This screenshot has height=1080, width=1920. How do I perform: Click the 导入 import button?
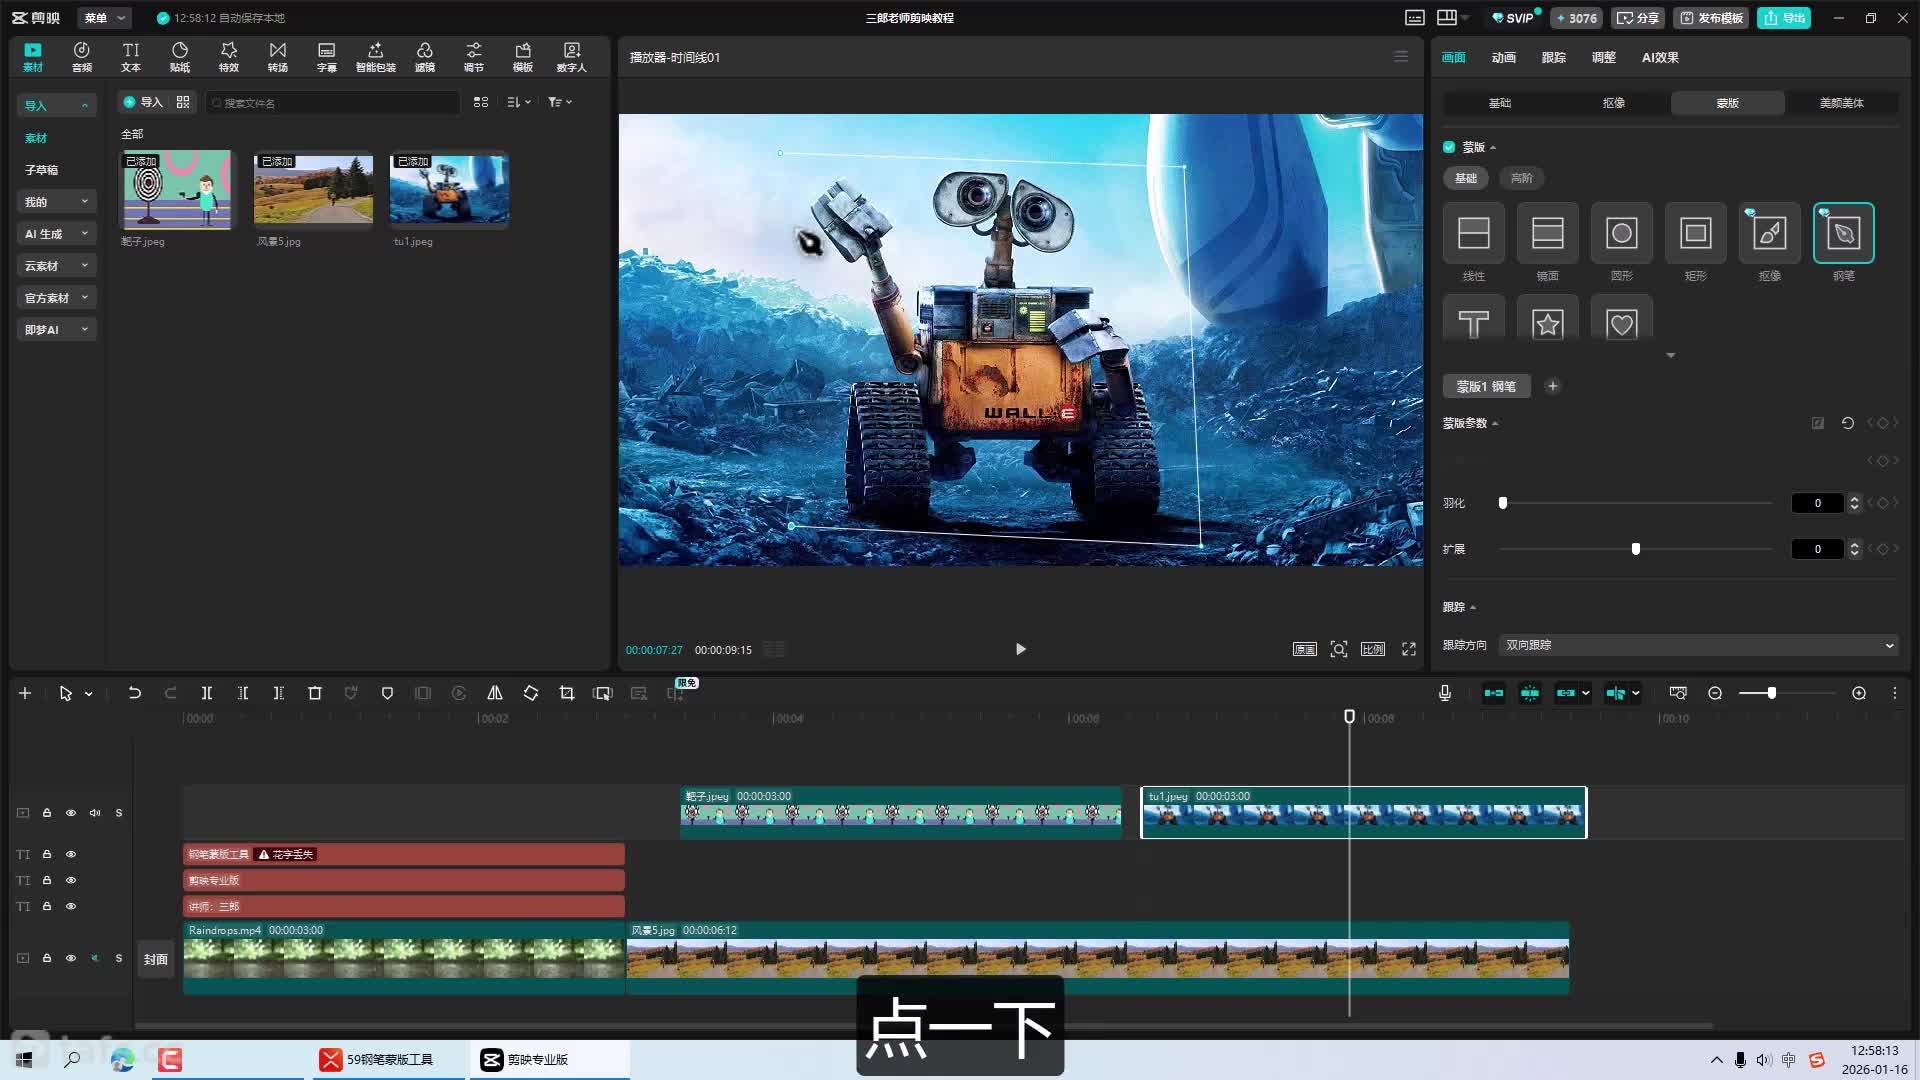point(142,102)
